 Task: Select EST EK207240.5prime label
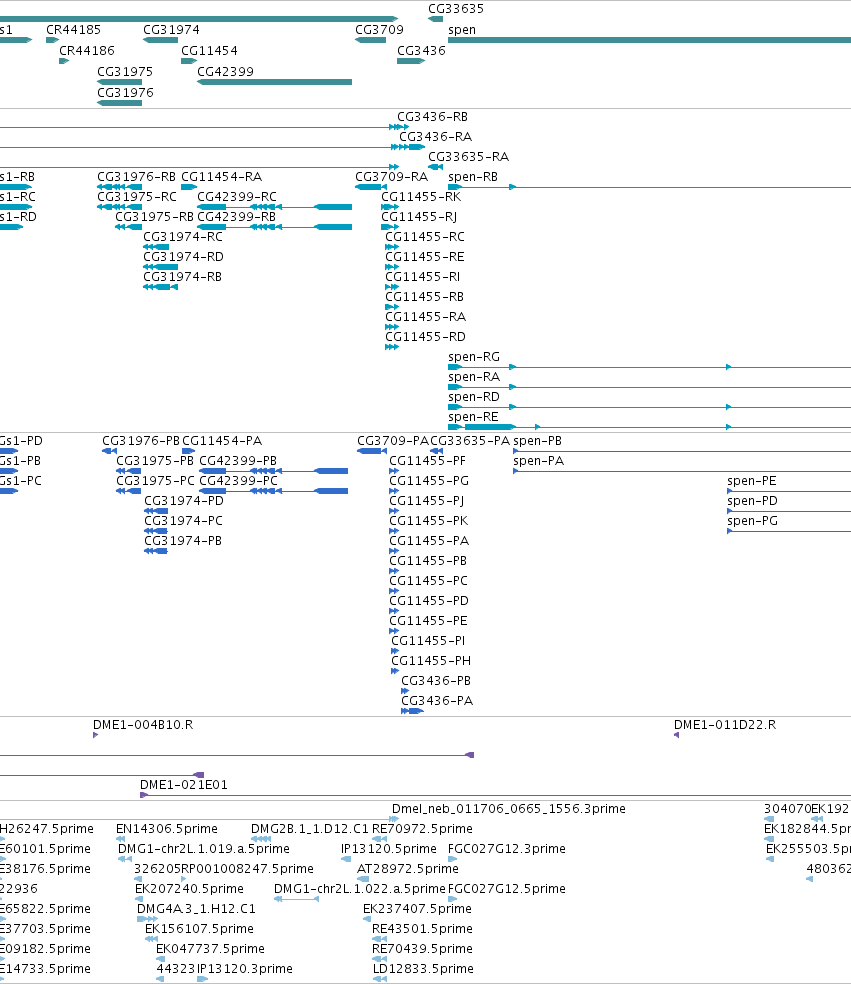point(190,889)
